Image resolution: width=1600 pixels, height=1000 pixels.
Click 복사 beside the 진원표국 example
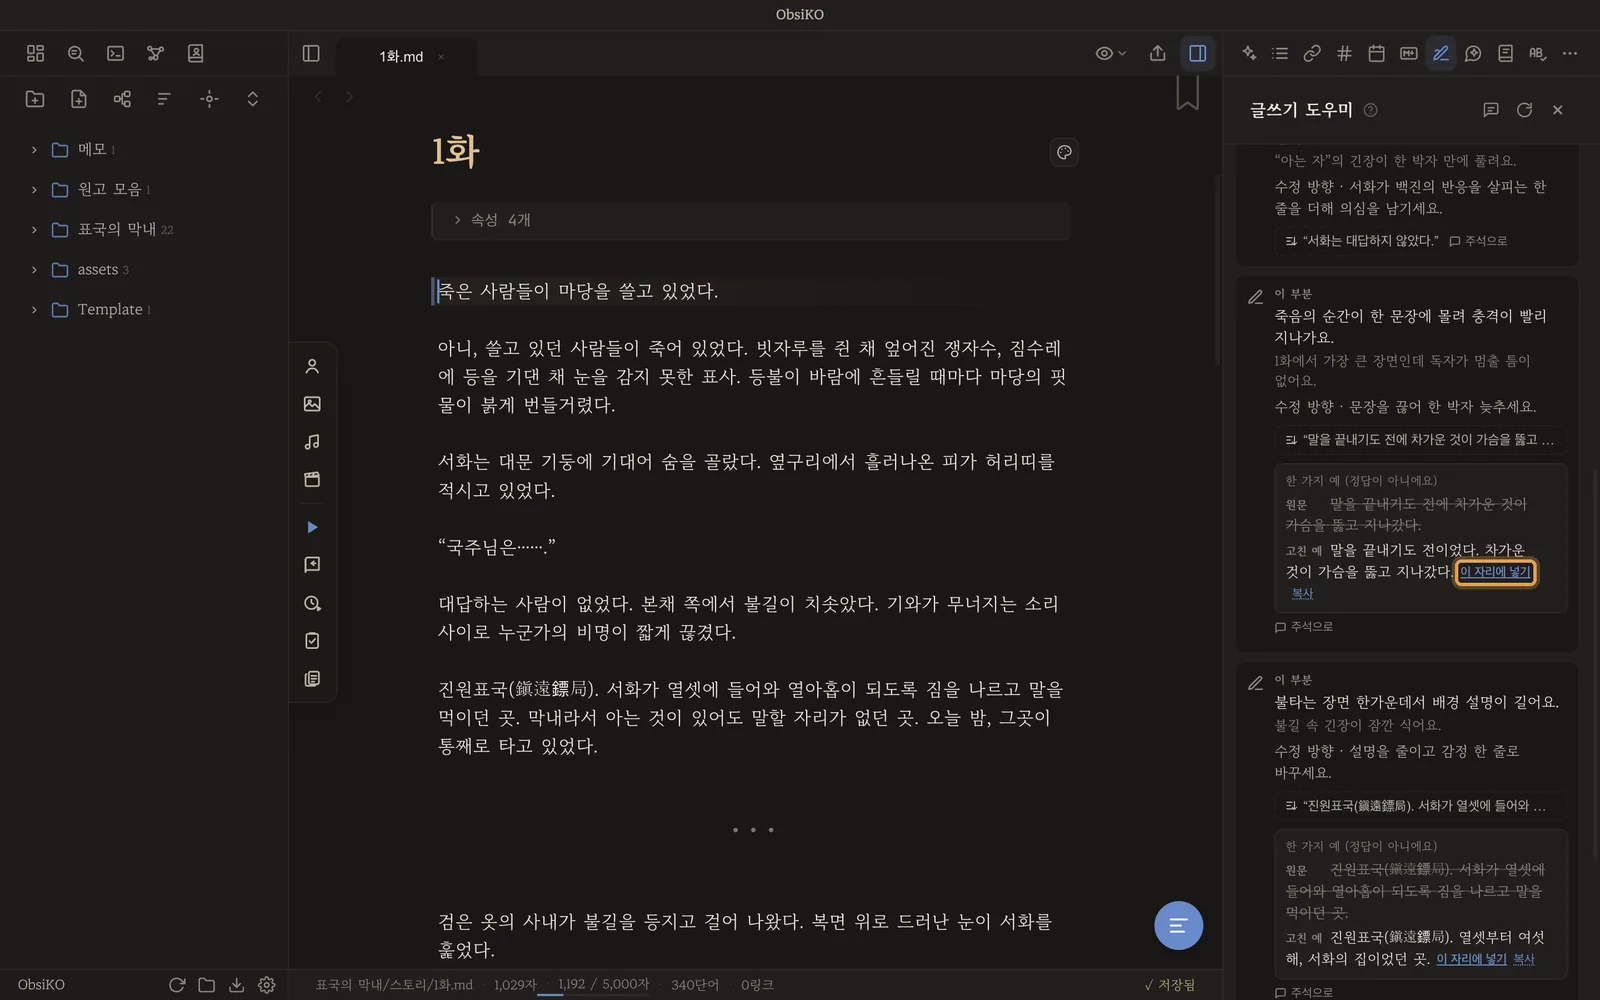[1524, 959]
